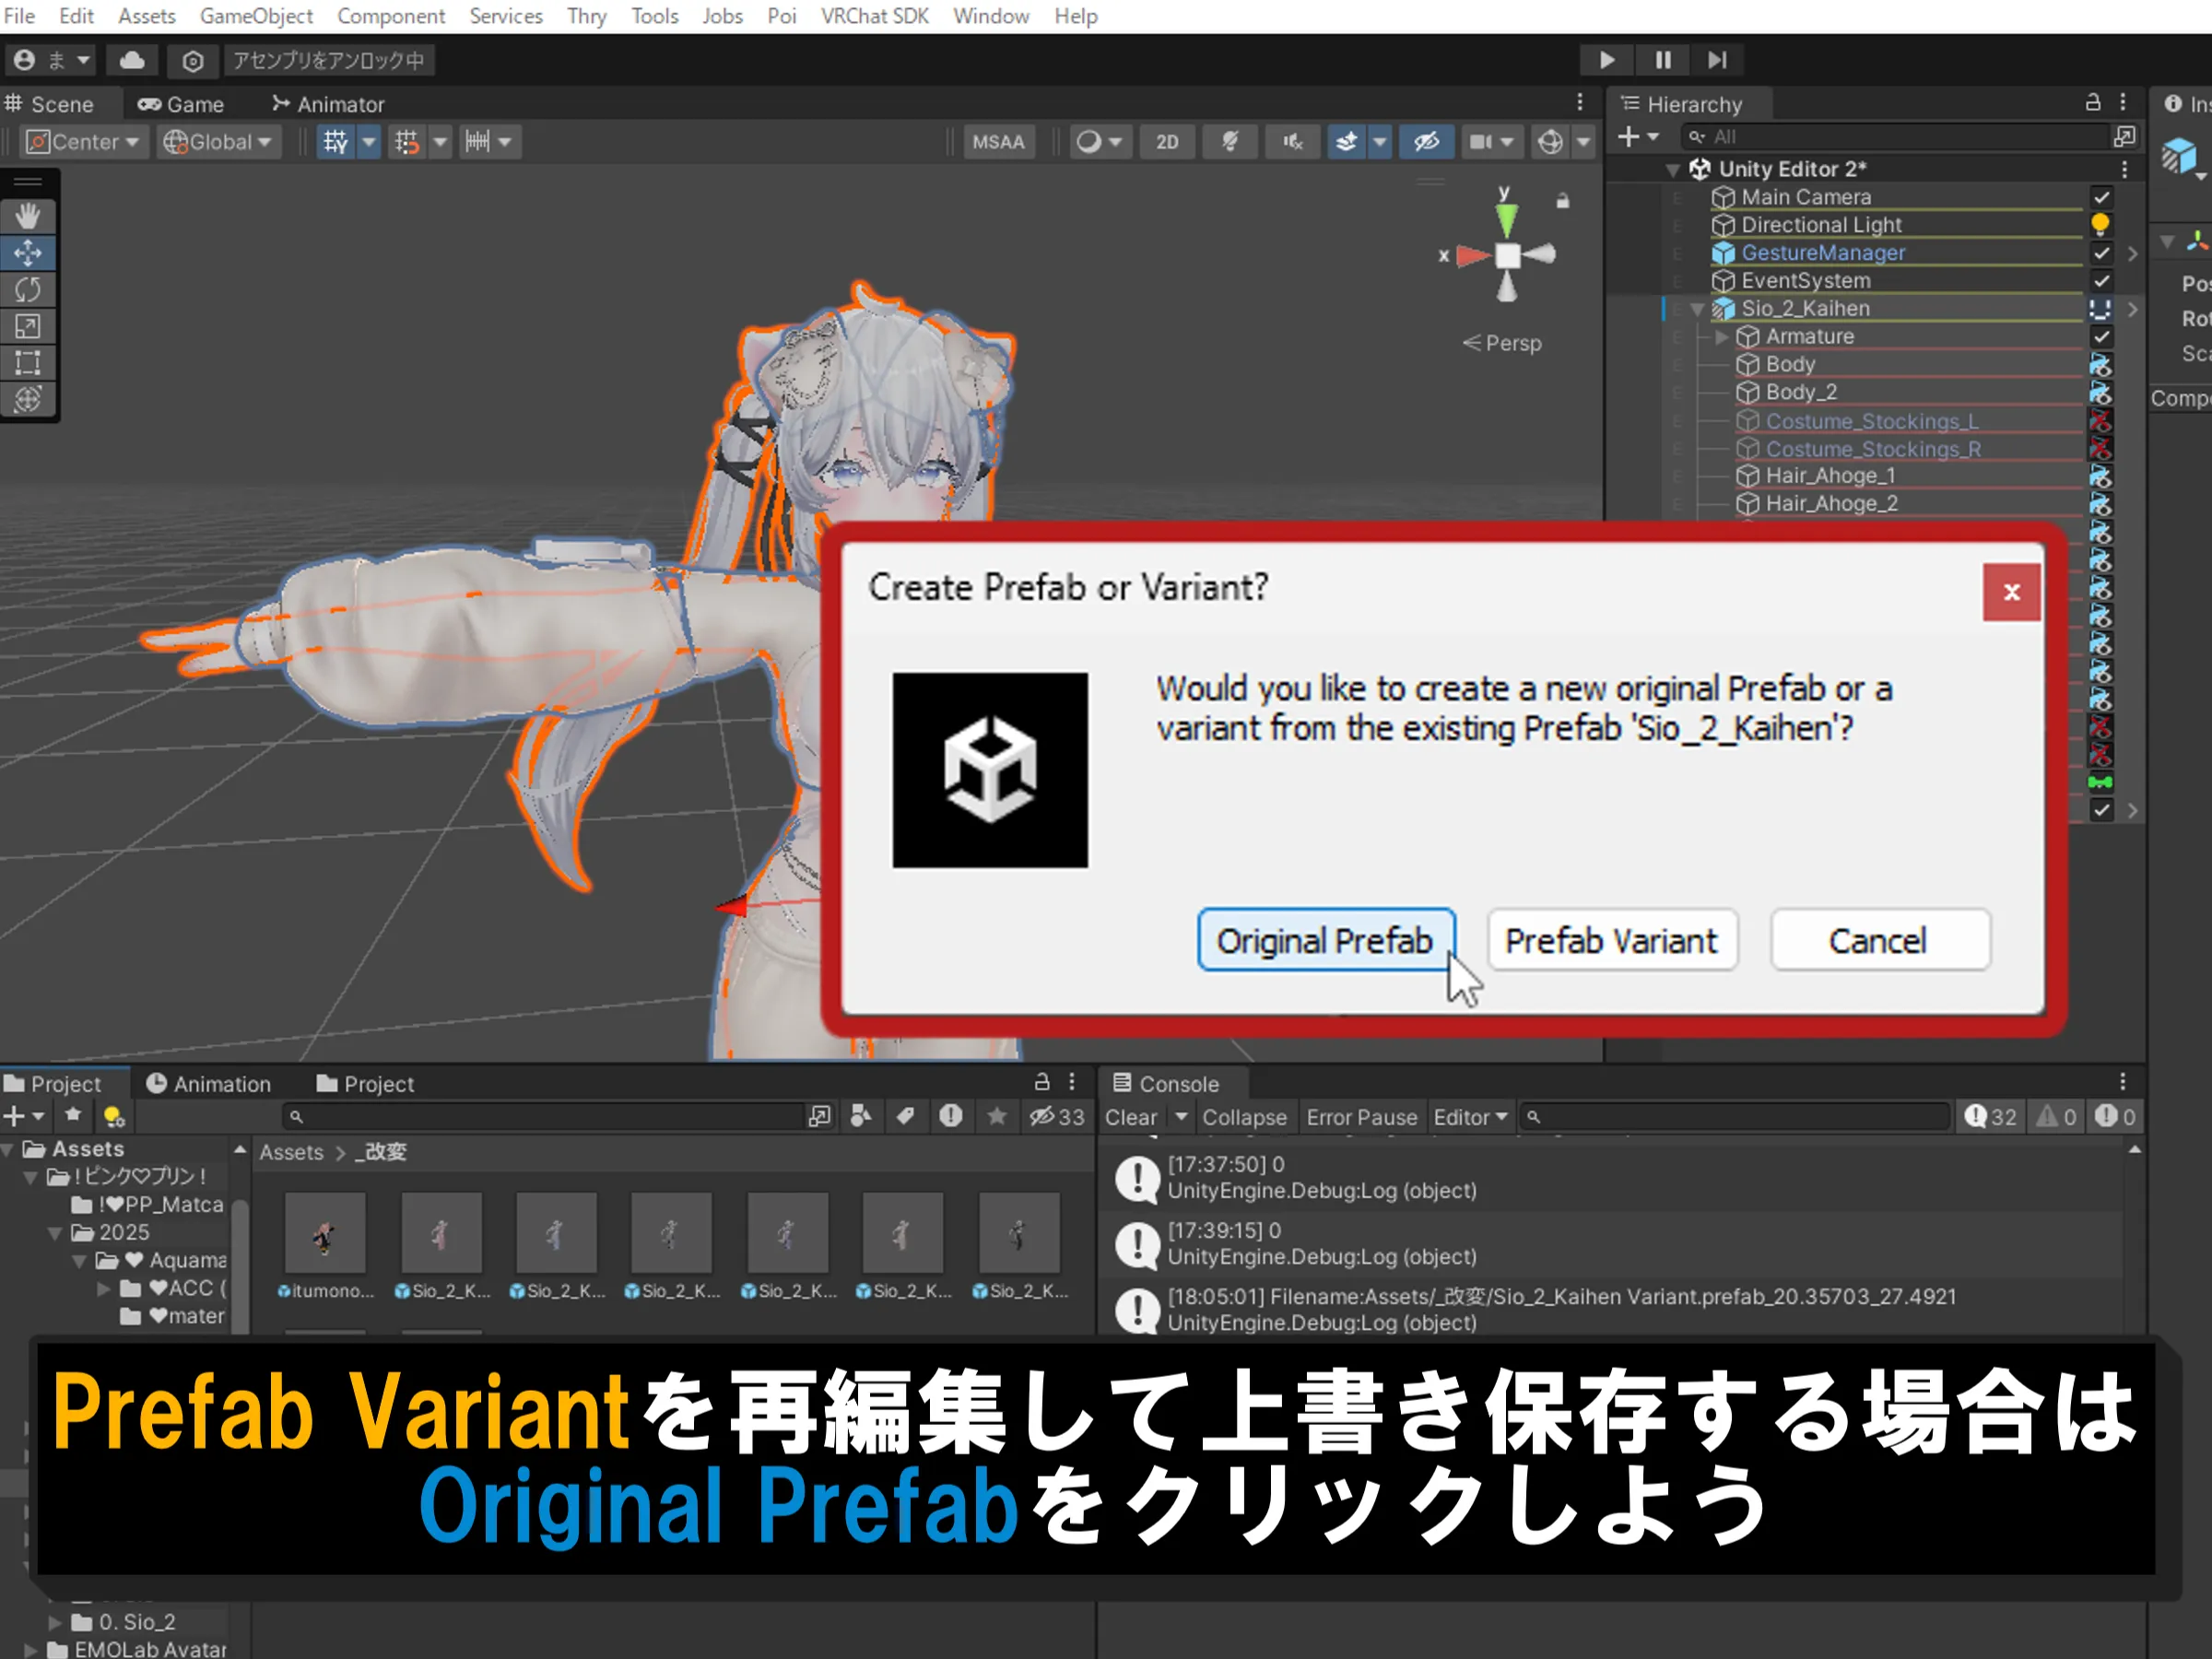Image resolution: width=2212 pixels, height=1659 pixels.
Task: Step one frame forward
Action: click(x=1717, y=60)
